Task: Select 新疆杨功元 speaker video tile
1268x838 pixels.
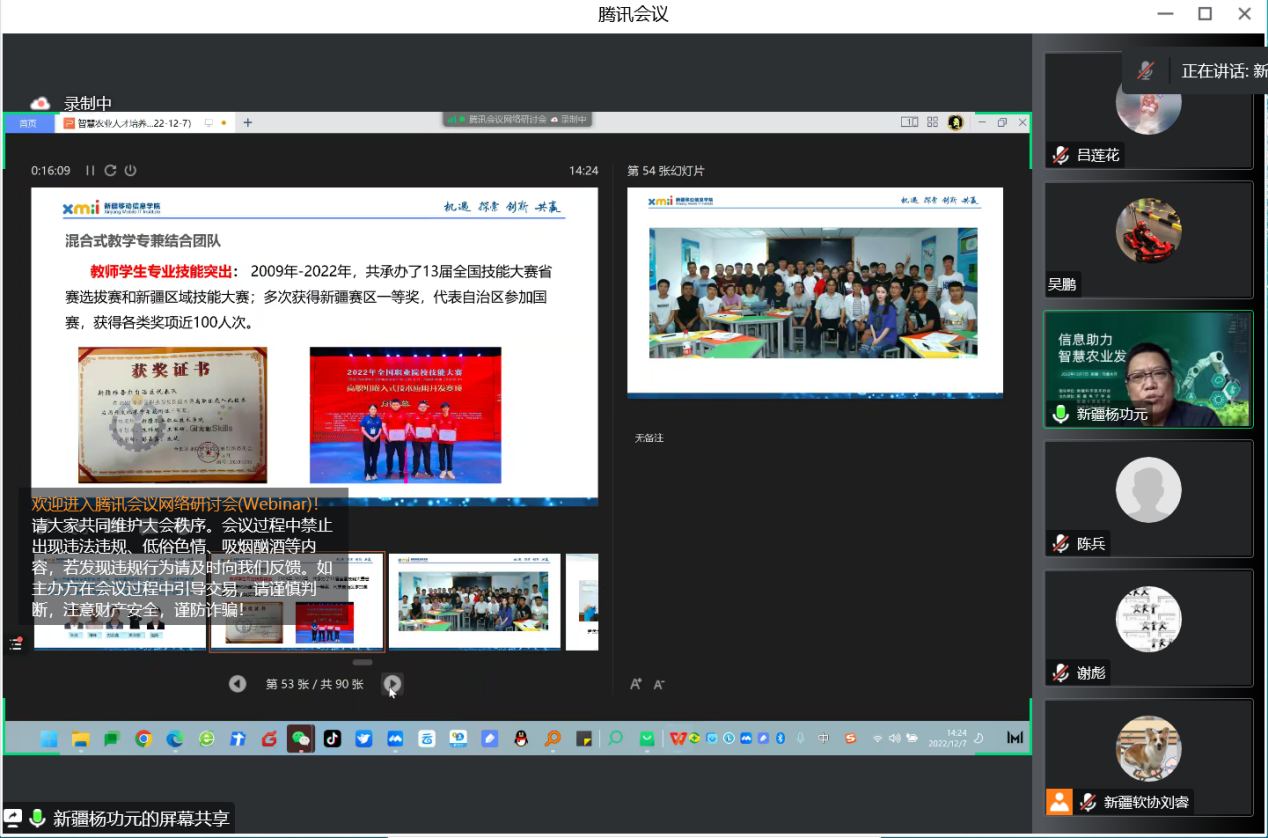Action: (1148, 369)
